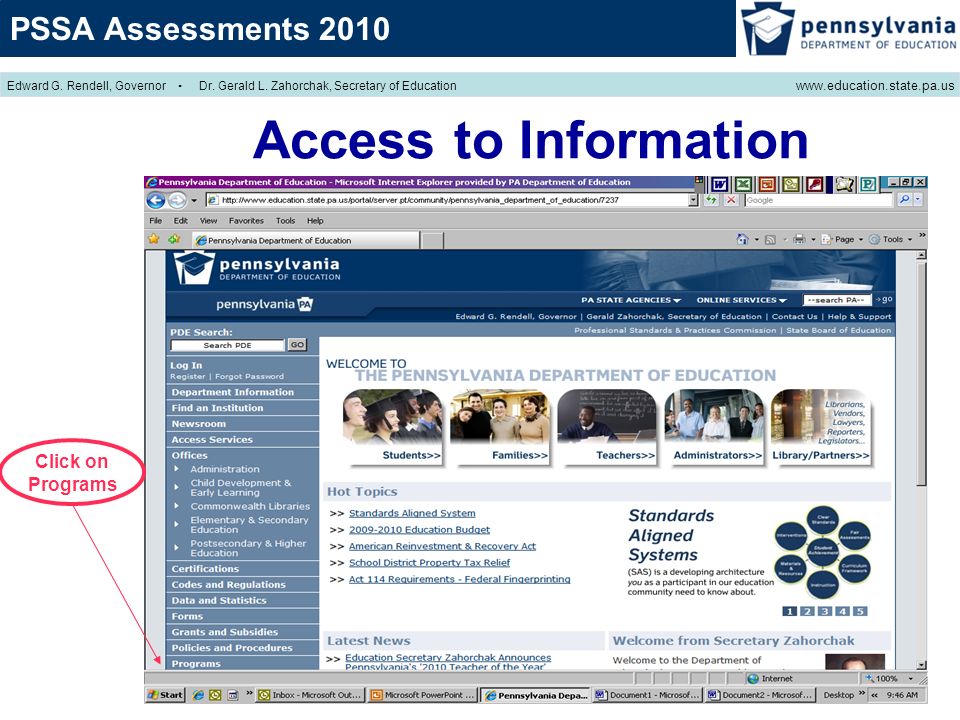Click the Programs link in sidebar
This screenshot has width=960, height=720.
(196, 664)
